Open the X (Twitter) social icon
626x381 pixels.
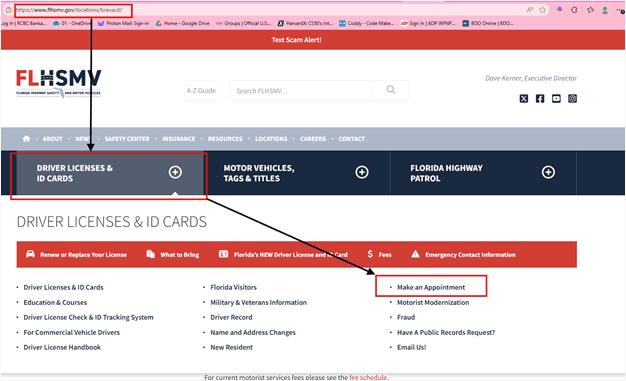tap(524, 98)
